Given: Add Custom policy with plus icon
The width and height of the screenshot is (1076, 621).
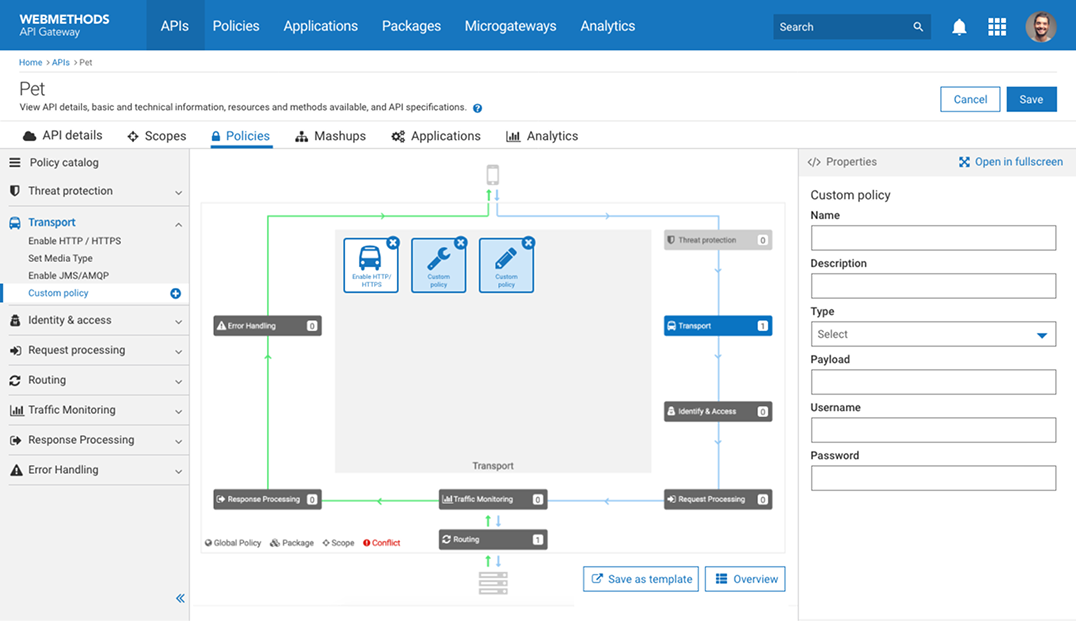Looking at the screenshot, I should (x=176, y=294).
